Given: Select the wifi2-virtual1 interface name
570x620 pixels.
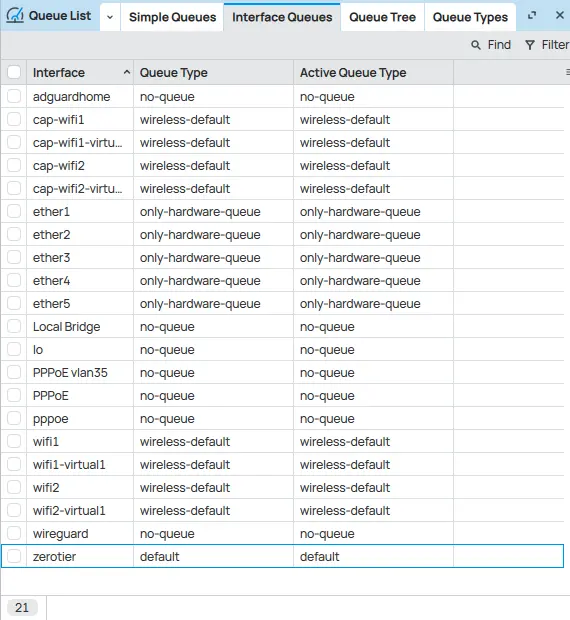Looking at the screenshot, I should click(69, 510).
